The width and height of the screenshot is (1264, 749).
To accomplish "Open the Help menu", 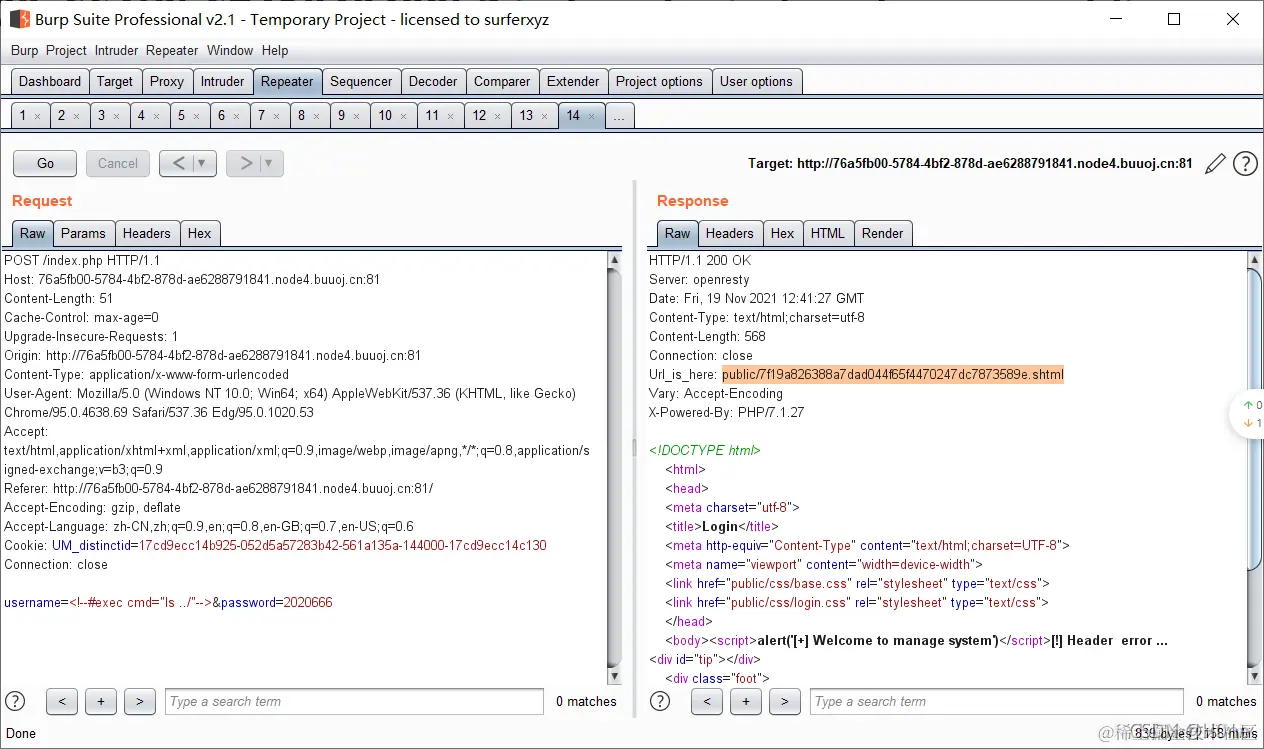I will tap(275, 50).
